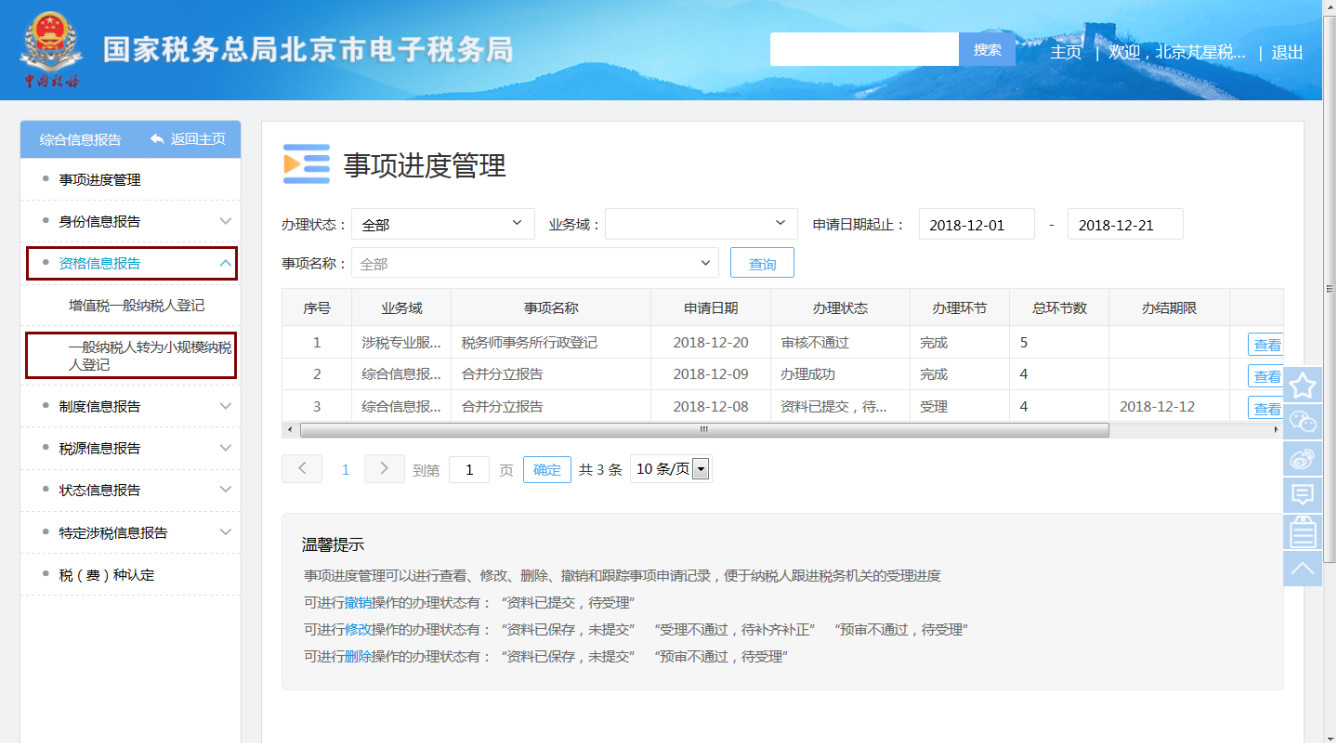Image resolution: width=1336 pixels, height=743 pixels.
Task: Focus the header search input field
Action: tap(864, 49)
